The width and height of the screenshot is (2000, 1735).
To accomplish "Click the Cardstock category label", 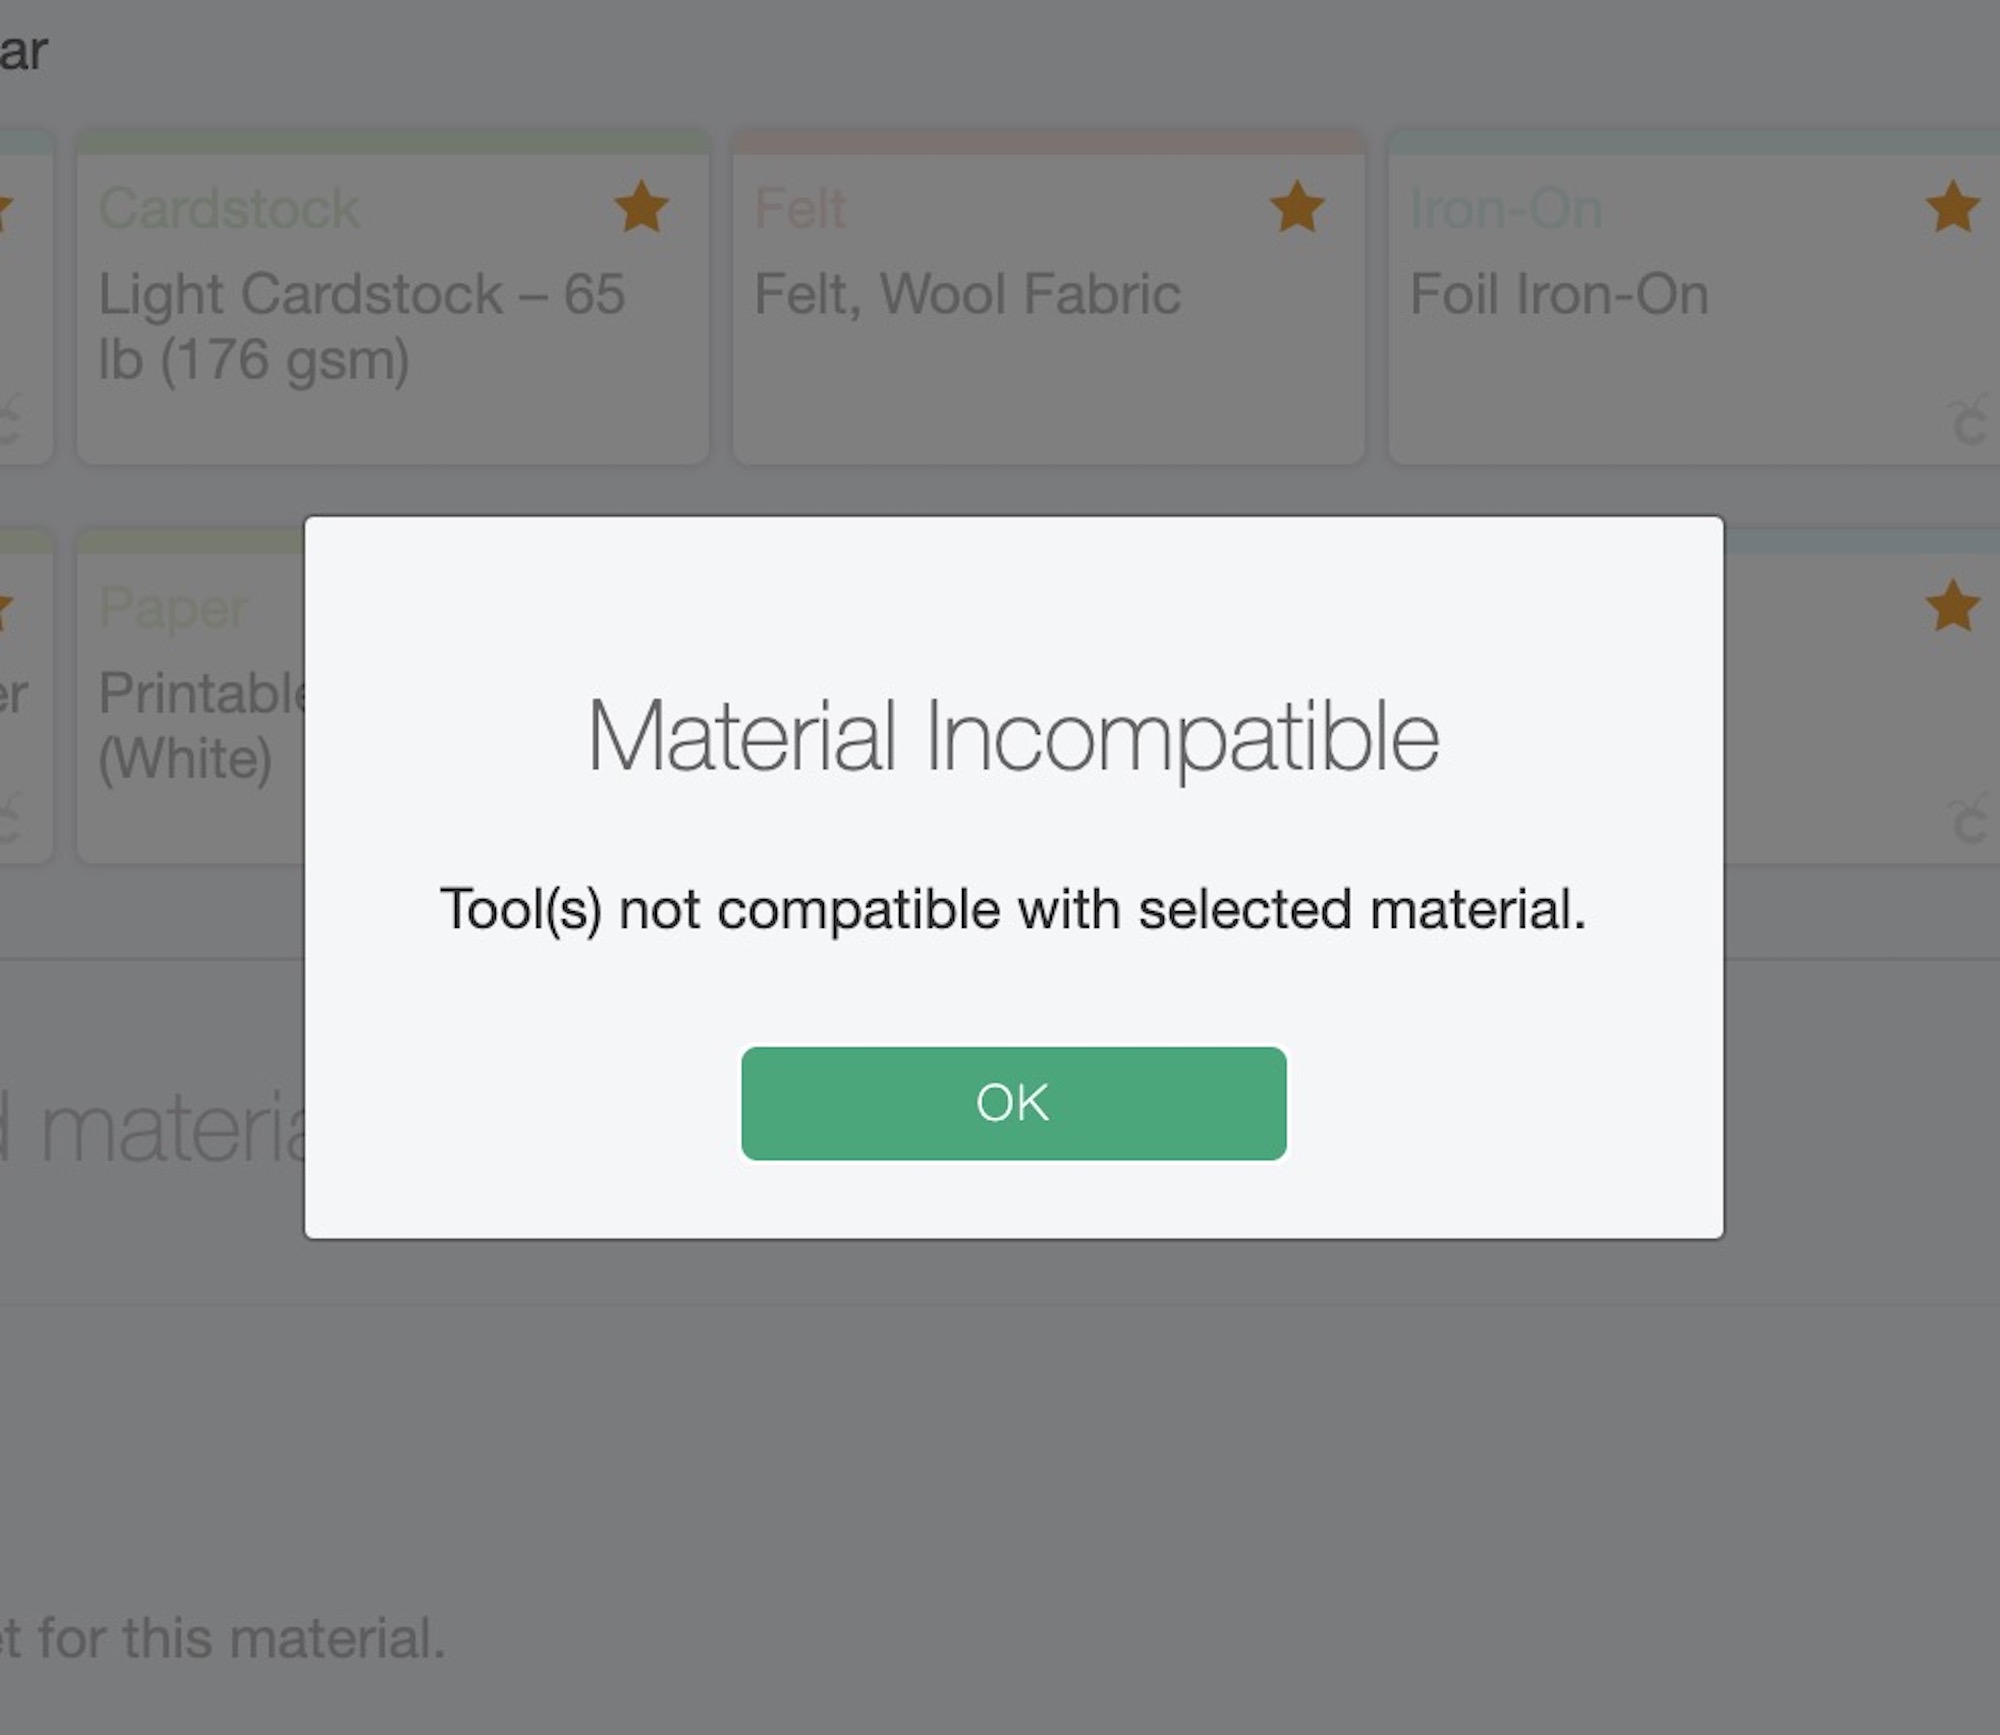I will (x=229, y=208).
